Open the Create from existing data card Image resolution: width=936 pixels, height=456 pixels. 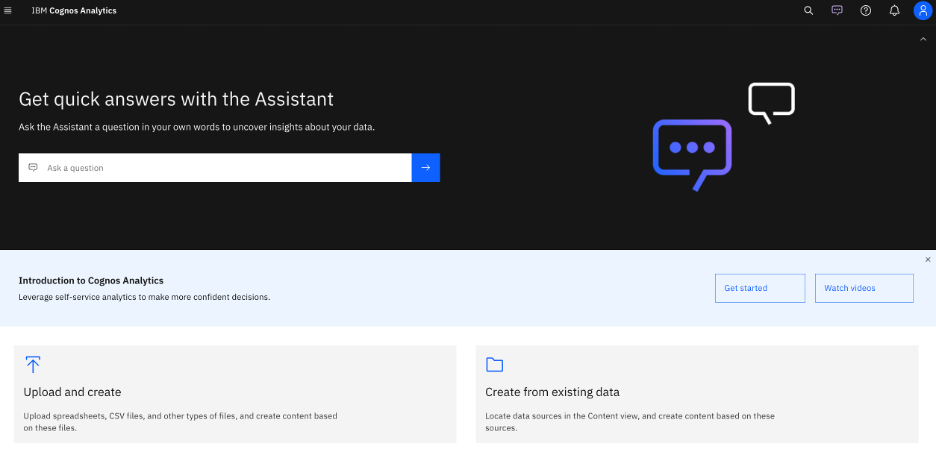697,394
